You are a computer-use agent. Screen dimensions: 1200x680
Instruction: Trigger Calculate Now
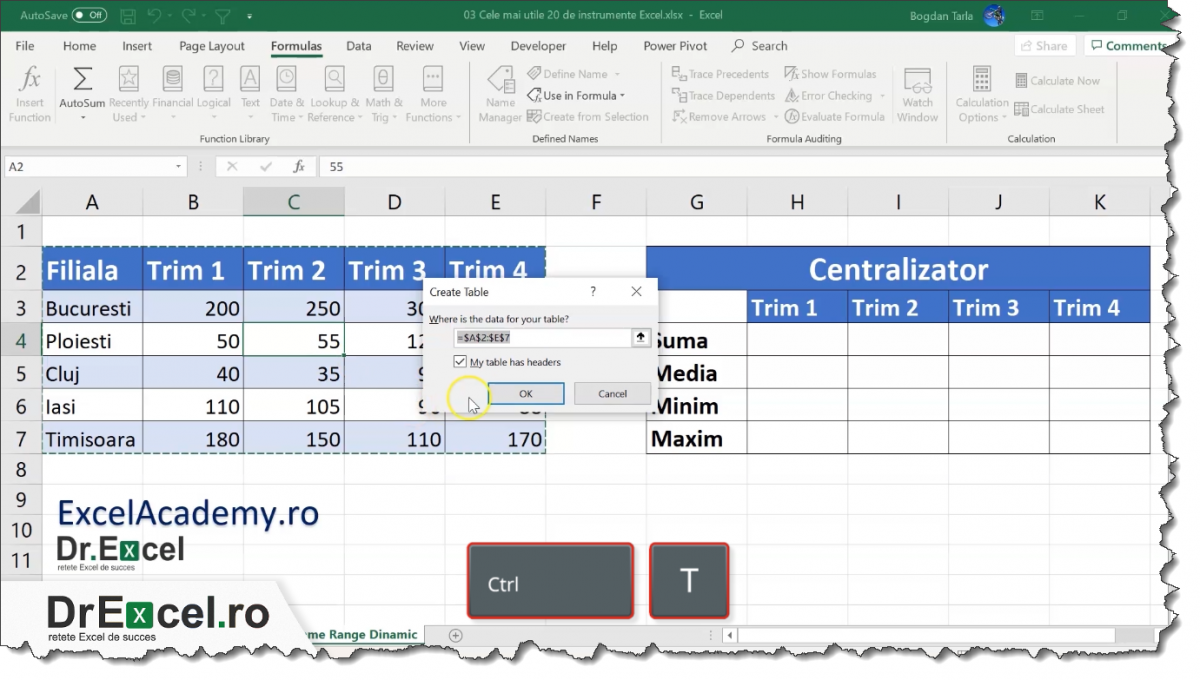[x=1060, y=80]
